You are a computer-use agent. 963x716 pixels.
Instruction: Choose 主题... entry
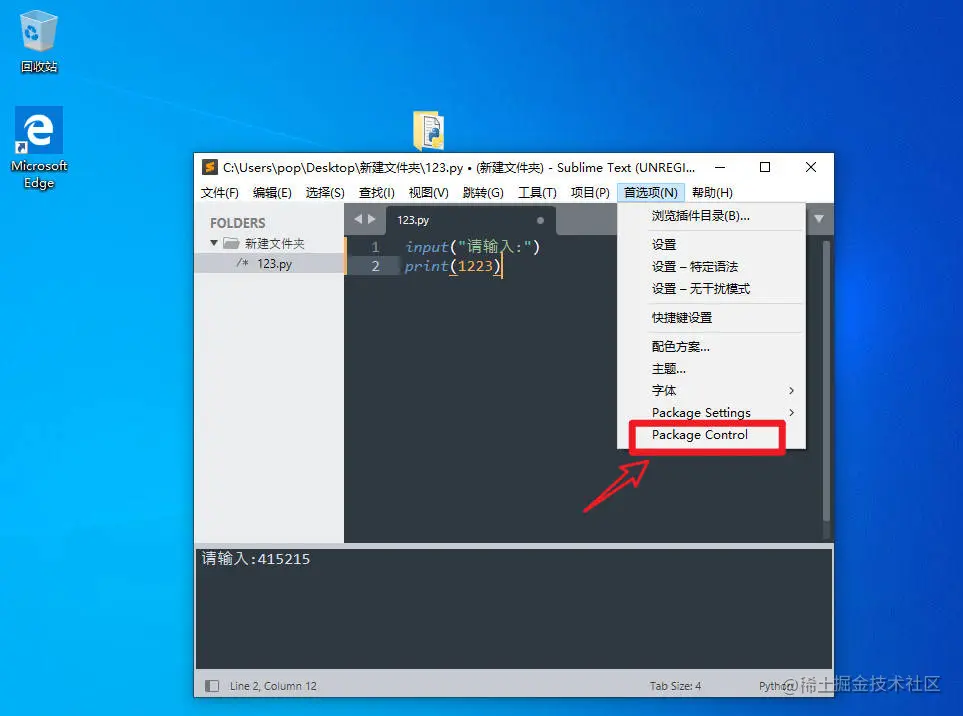pyautogui.click(x=712, y=368)
